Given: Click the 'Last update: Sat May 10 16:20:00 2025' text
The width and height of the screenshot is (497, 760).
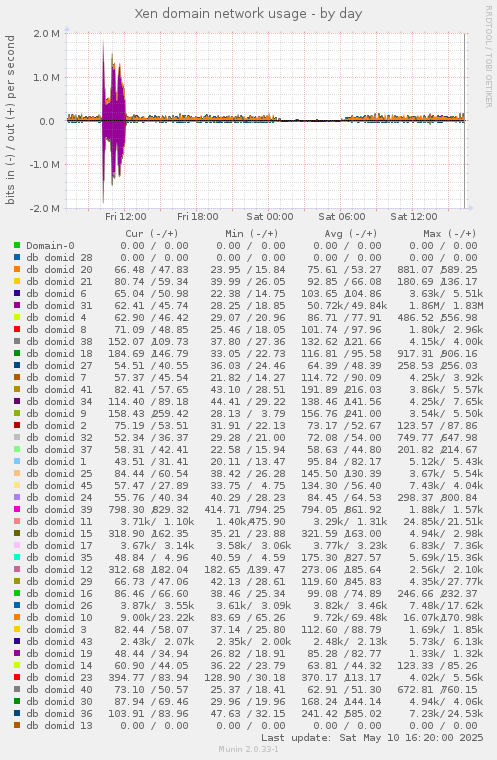Looking at the screenshot, I should coord(372,738).
